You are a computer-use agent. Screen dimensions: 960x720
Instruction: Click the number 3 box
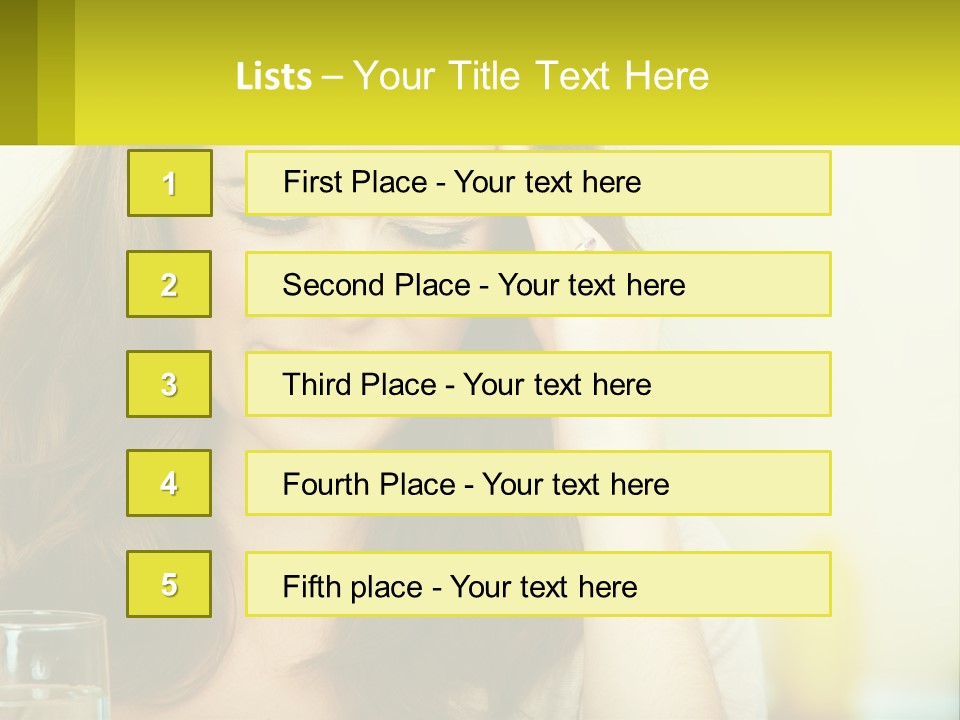coord(169,384)
